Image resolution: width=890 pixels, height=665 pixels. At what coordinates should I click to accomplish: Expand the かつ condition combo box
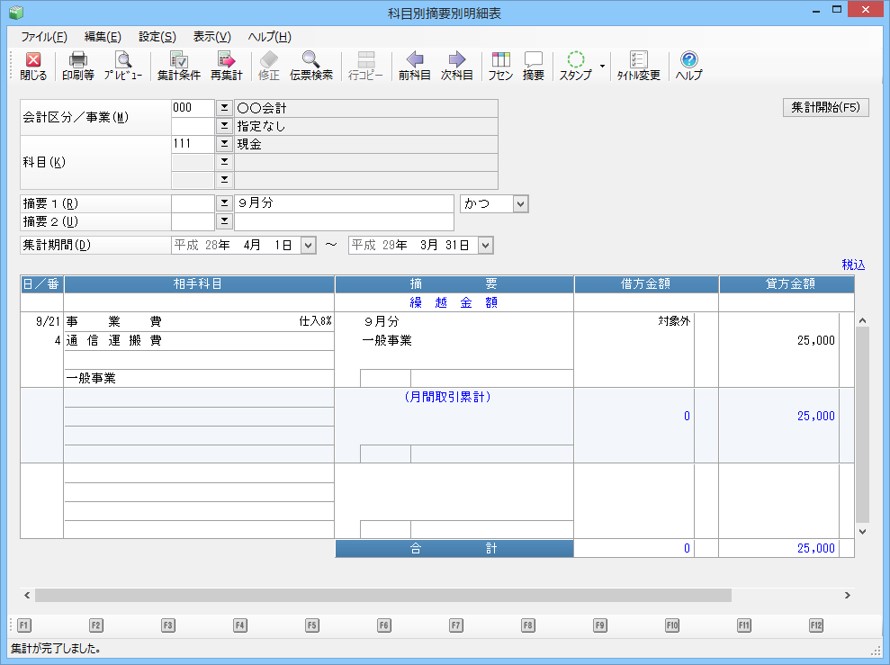coord(519,204)
